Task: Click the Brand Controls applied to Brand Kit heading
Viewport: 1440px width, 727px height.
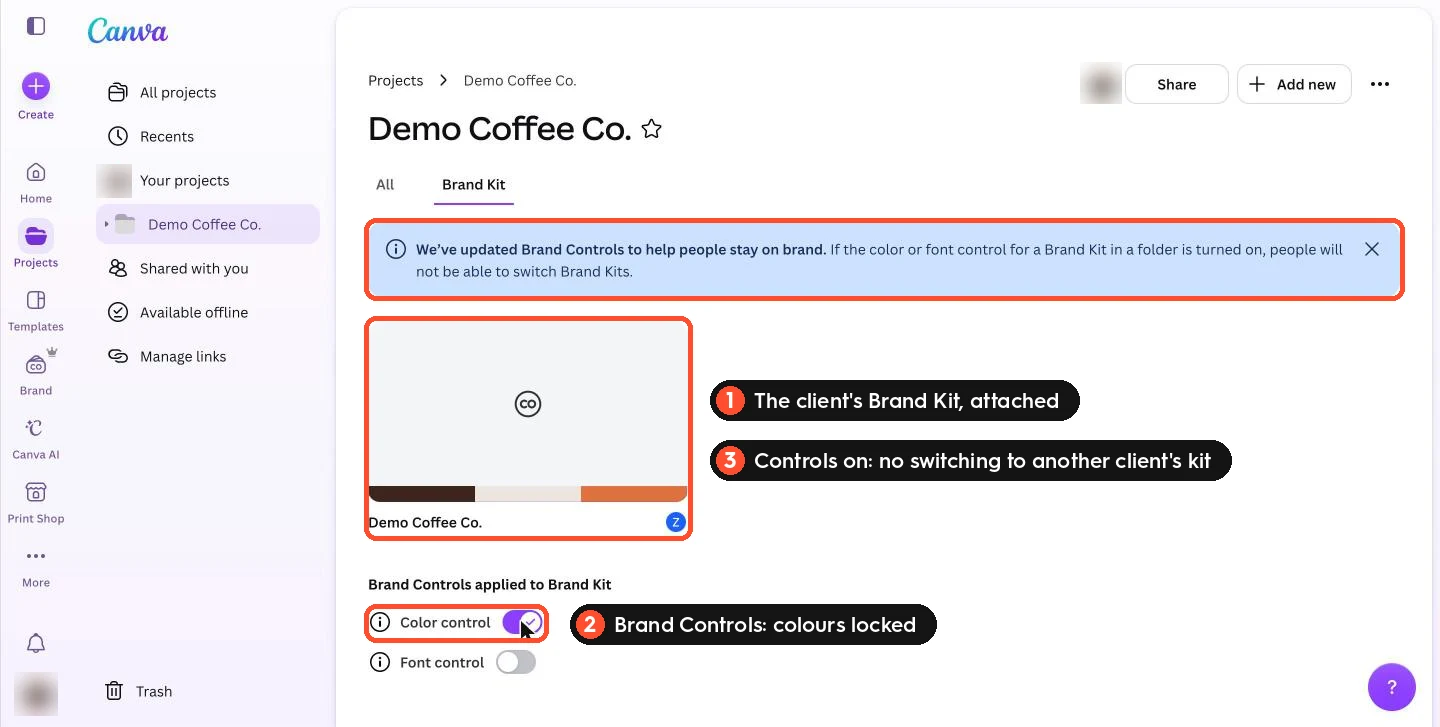Action: [x=490, y=584]
